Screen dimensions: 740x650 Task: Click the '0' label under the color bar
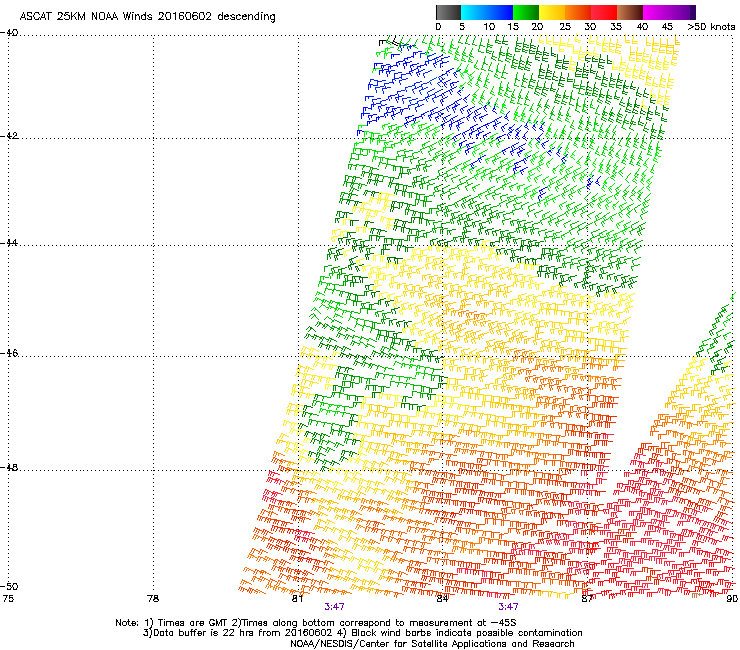coord(438,27)
